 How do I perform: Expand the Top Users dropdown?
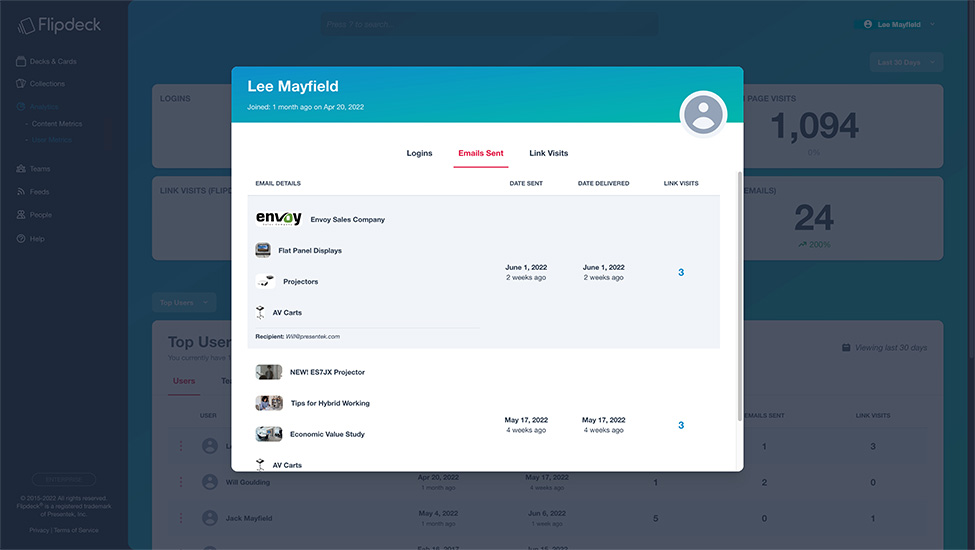pyautogui.click(x=184, y=303)
